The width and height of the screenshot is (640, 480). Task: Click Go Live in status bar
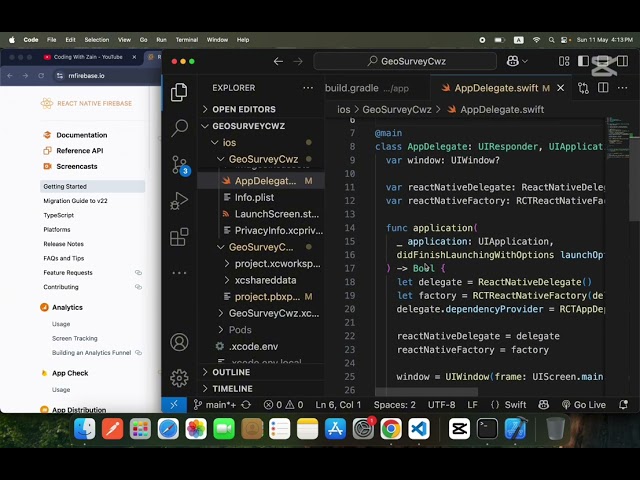584,405
